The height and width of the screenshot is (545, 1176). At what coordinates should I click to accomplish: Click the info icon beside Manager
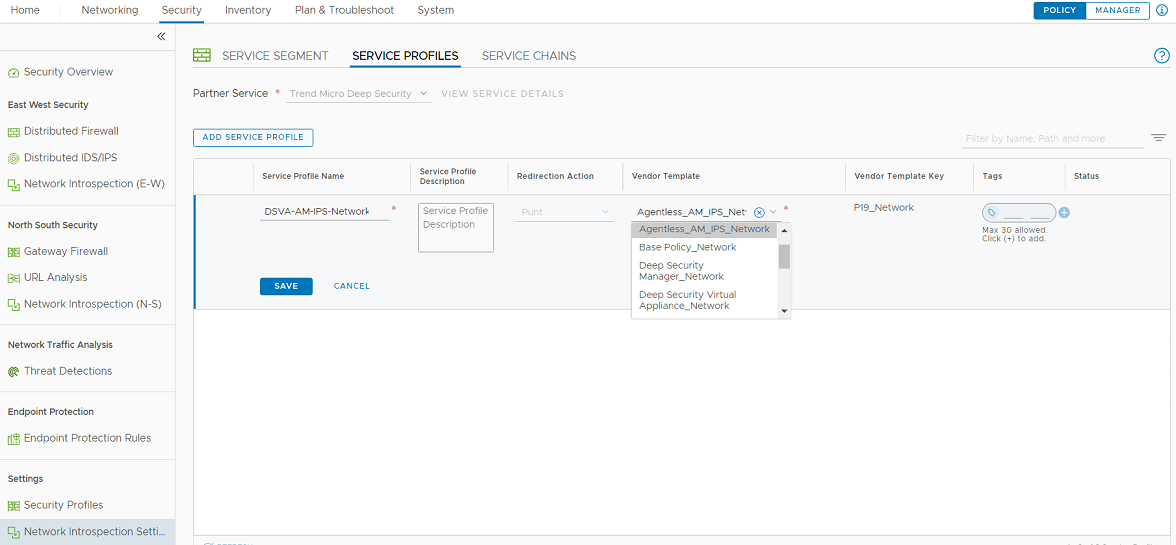click(1161, 10)
